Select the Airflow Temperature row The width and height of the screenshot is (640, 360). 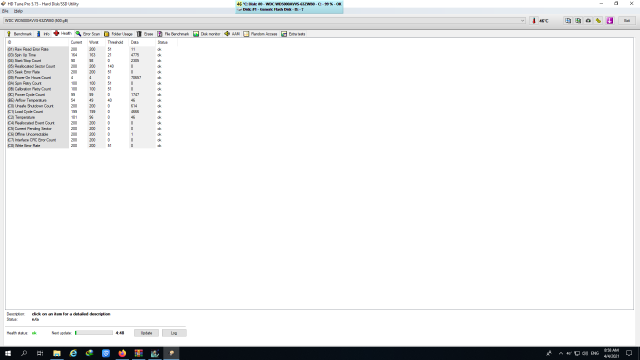coord(92,100)
